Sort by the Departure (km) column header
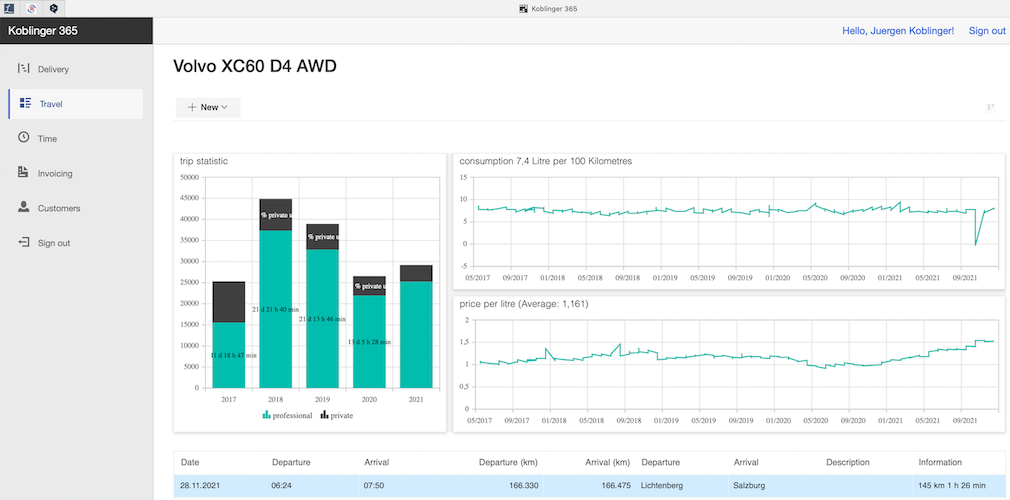This screenshot has width=1010, height=500. pyautogui.click(x=508, y=462)
